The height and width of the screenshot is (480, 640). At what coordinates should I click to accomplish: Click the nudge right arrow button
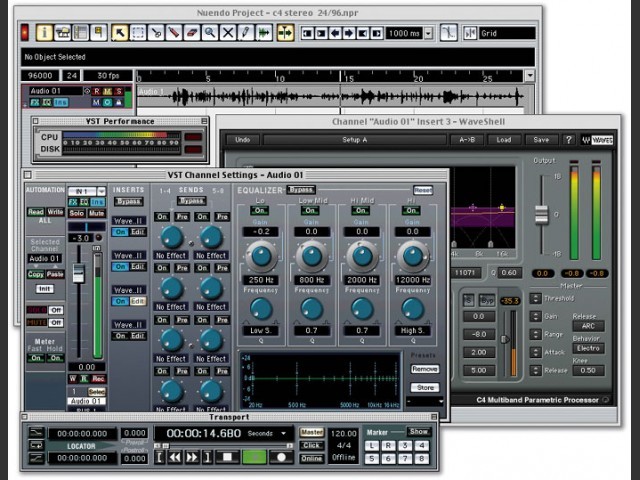click(349, 33)
